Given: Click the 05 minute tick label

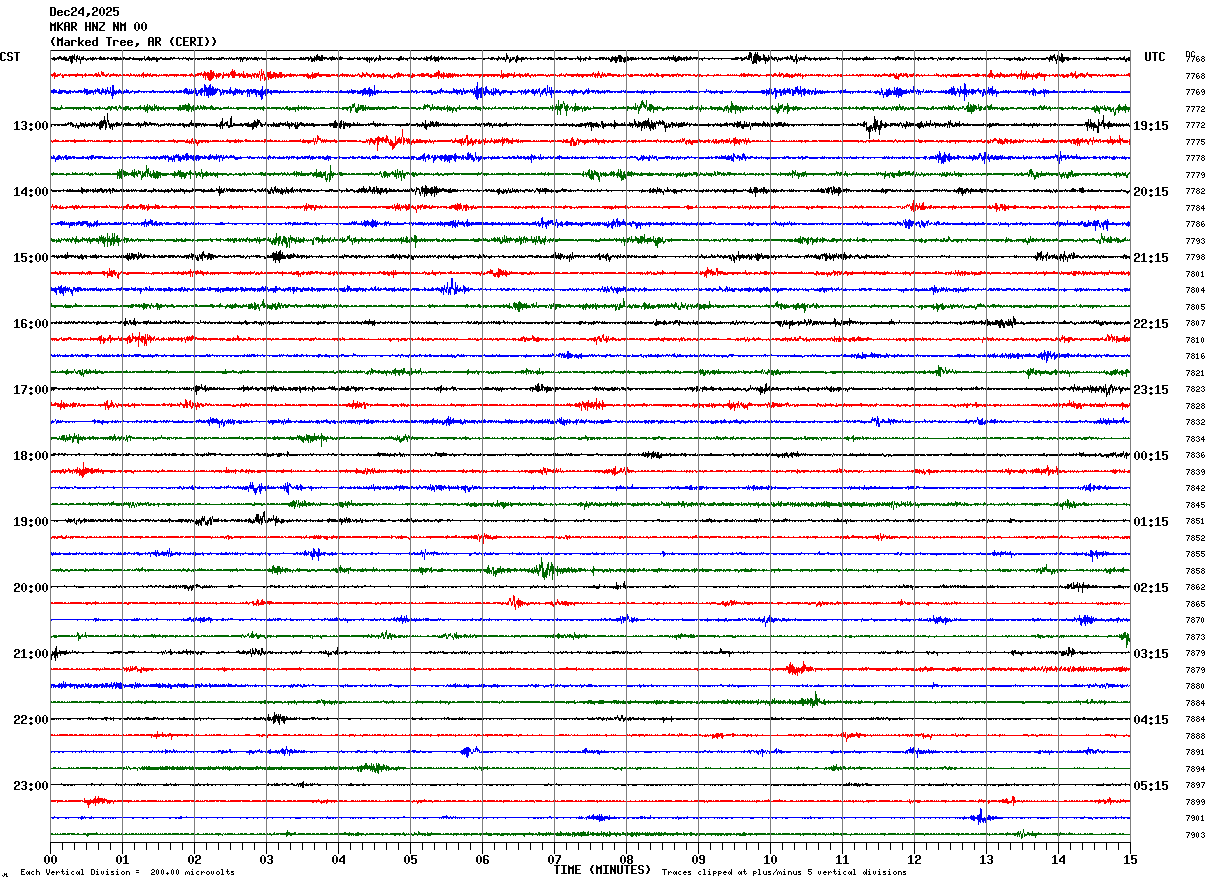Looking at the screenshot, I should click(x=410, y=860).
